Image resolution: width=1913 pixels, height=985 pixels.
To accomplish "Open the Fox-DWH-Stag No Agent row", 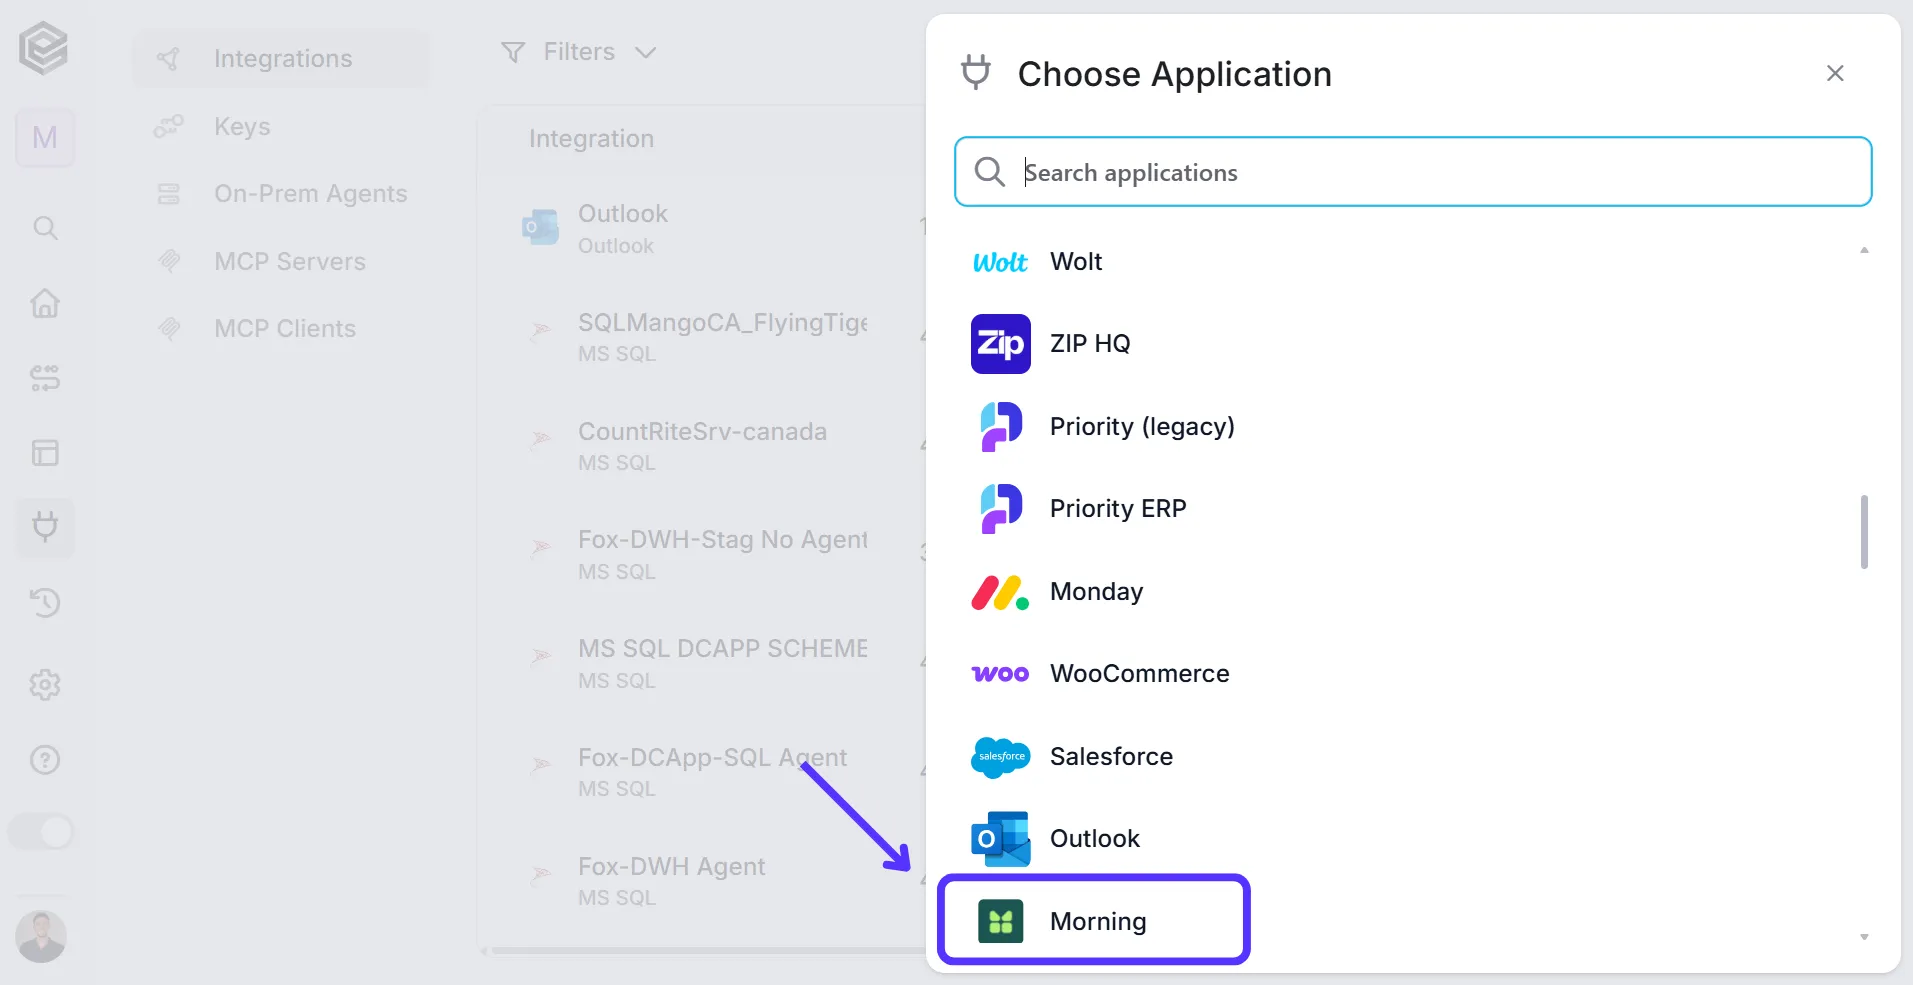I will click(702, 555).
